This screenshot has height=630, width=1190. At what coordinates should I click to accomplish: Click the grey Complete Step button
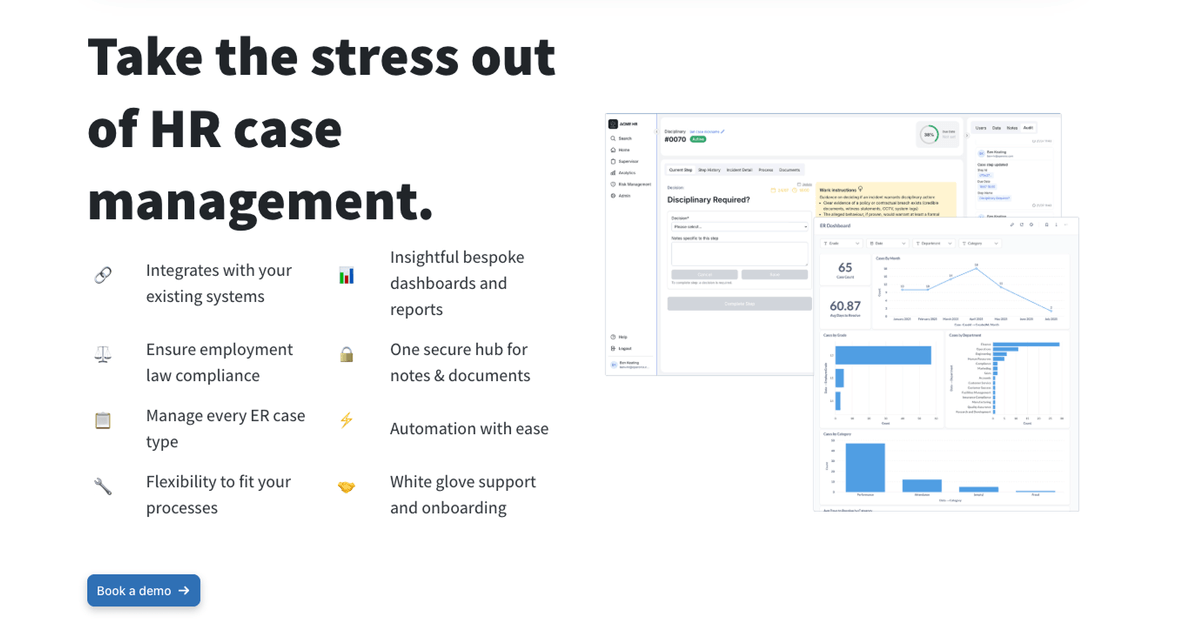[739, 304]
